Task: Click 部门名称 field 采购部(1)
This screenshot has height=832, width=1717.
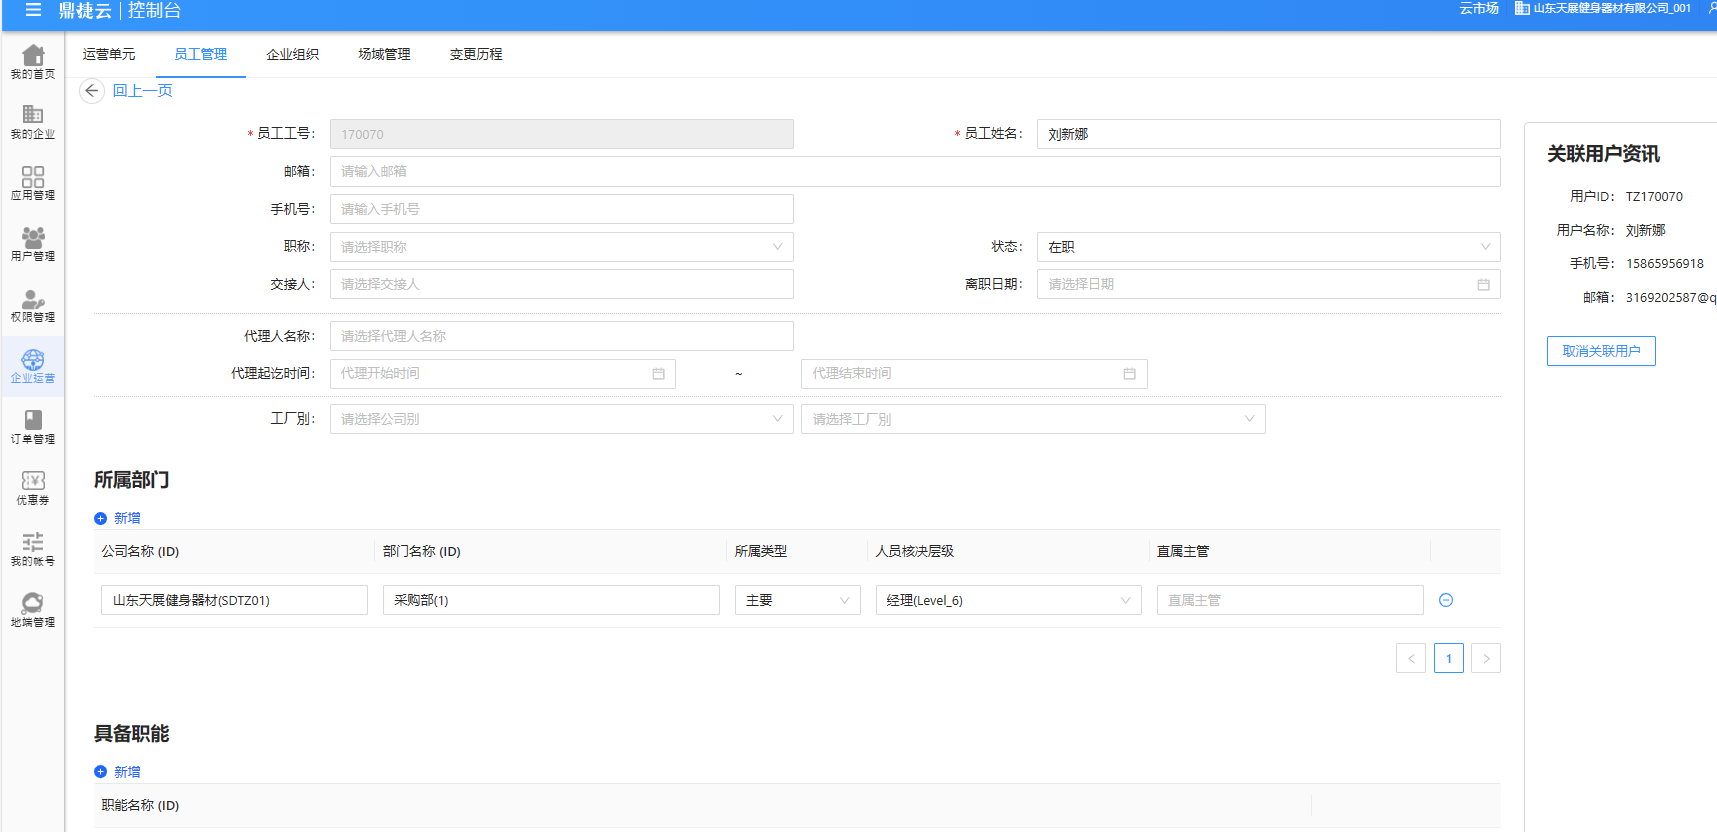Action: coord(551,600)
